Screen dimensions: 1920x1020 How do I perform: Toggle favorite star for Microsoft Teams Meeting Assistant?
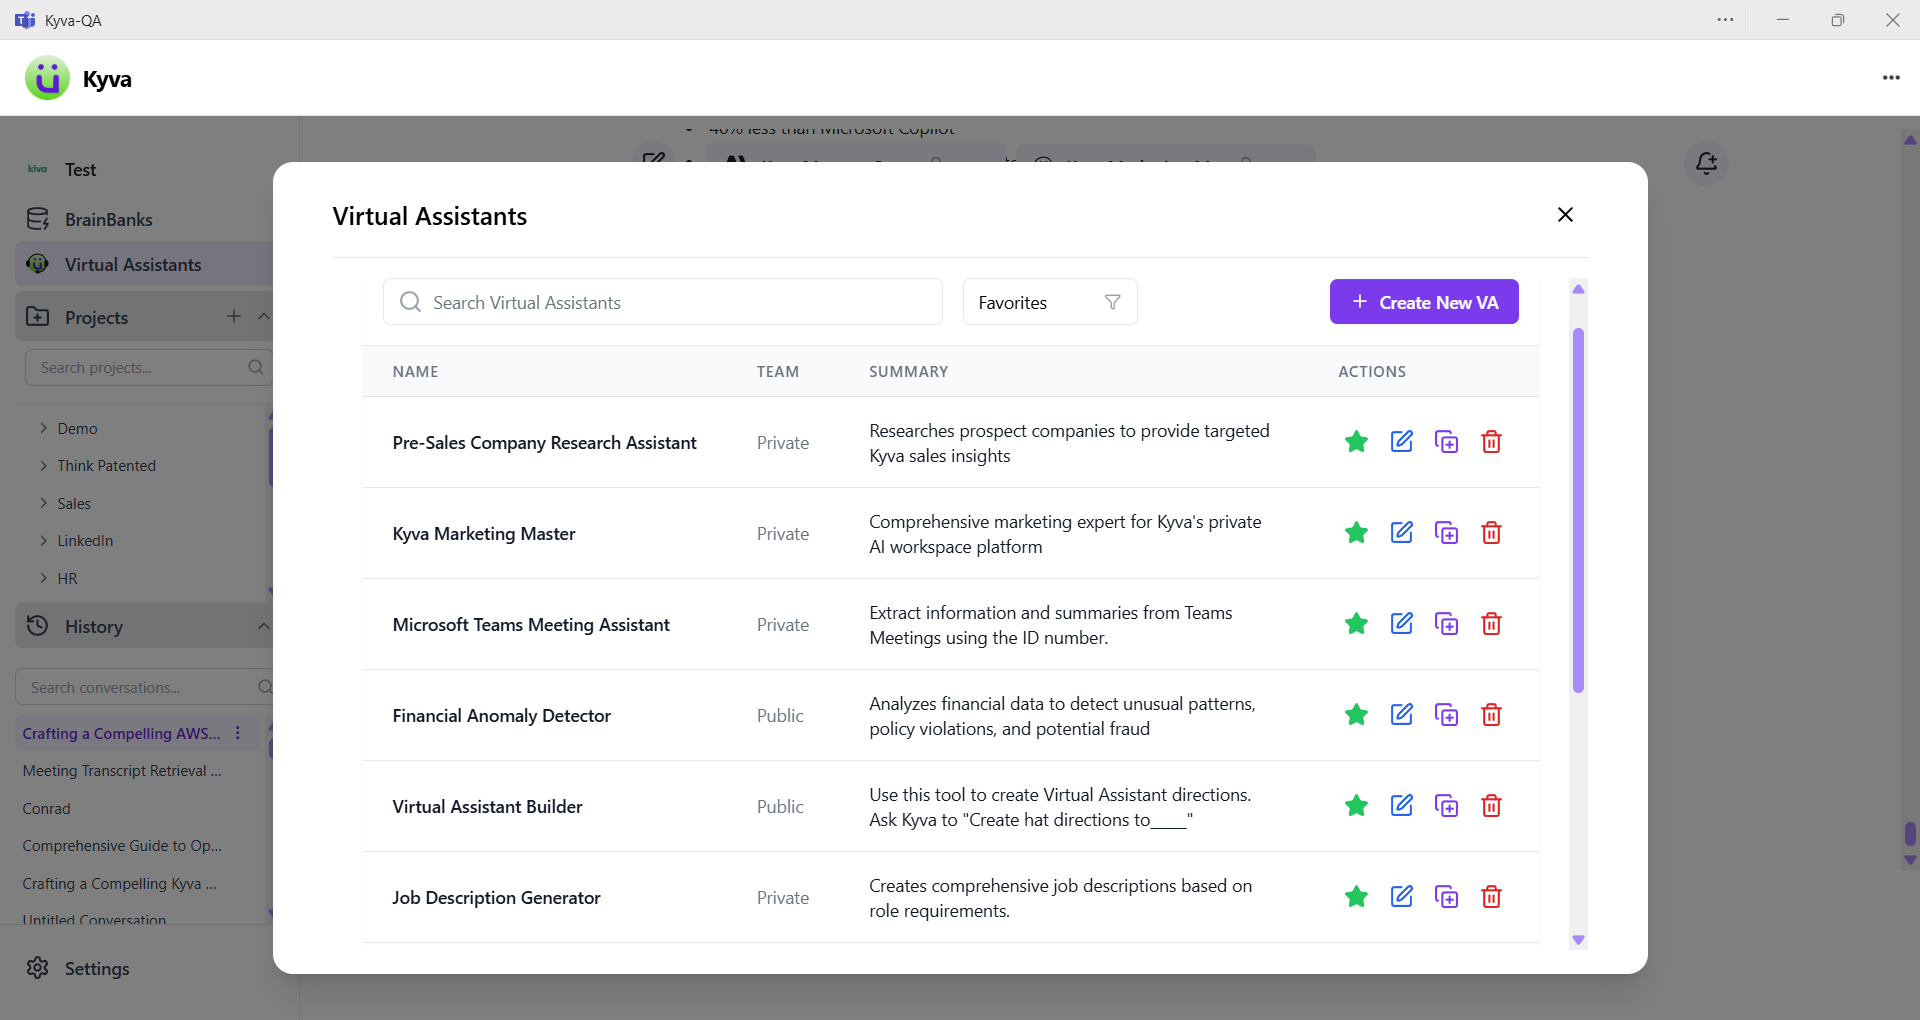(1356, 624)
